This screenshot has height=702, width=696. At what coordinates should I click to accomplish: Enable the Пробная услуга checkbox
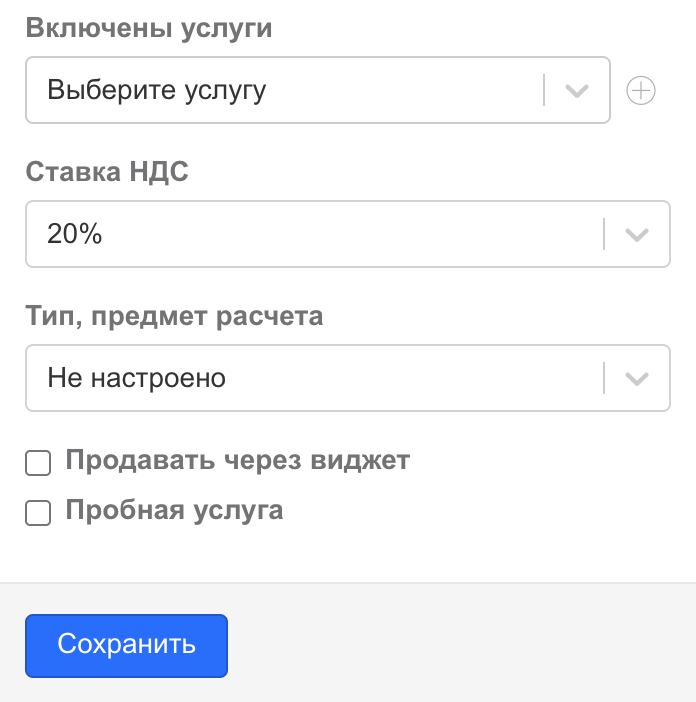(38, 512)
